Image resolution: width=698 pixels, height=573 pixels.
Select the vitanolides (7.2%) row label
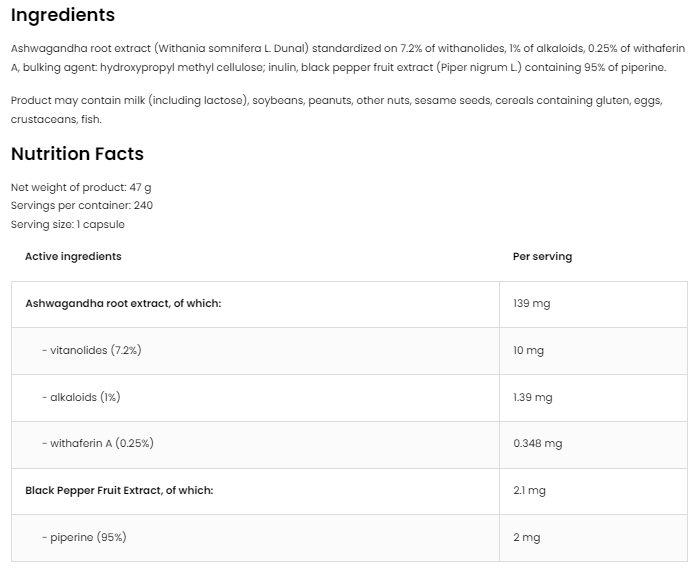[91, 350]
